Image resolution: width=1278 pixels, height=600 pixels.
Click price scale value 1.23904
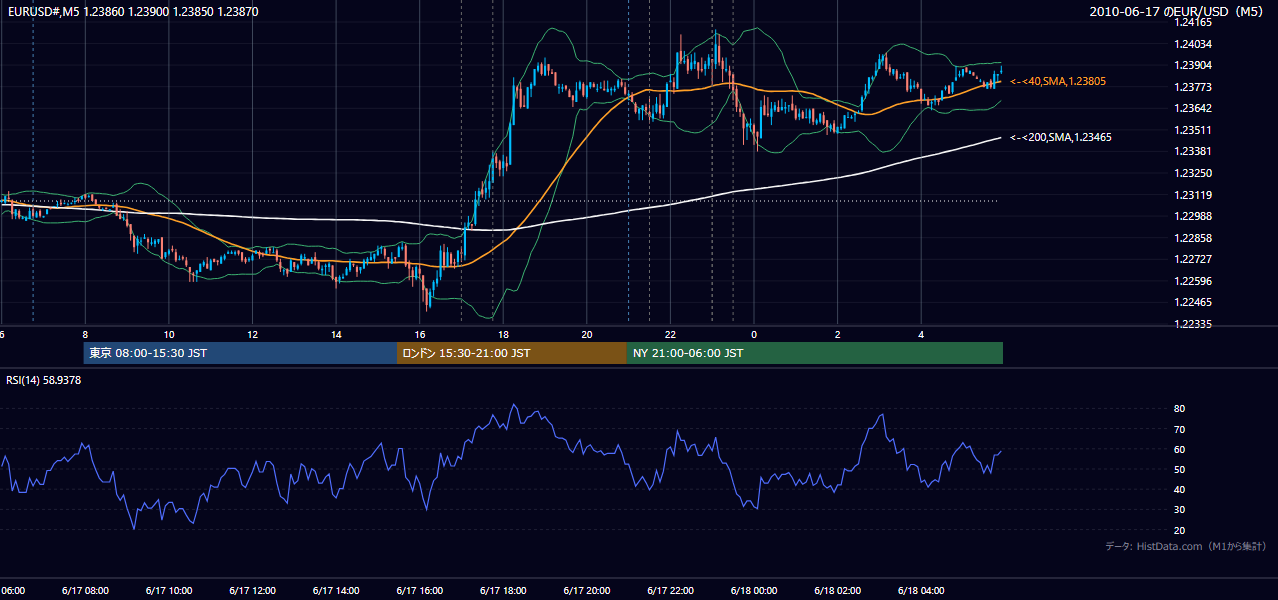click(x=1195, y=65)
